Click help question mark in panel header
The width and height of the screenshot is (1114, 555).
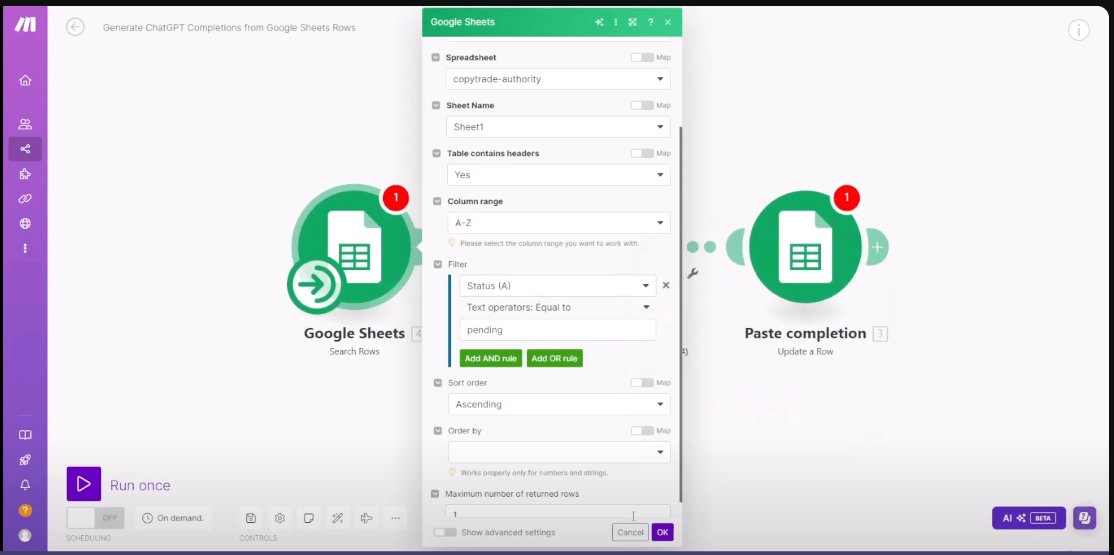(651, 22)
